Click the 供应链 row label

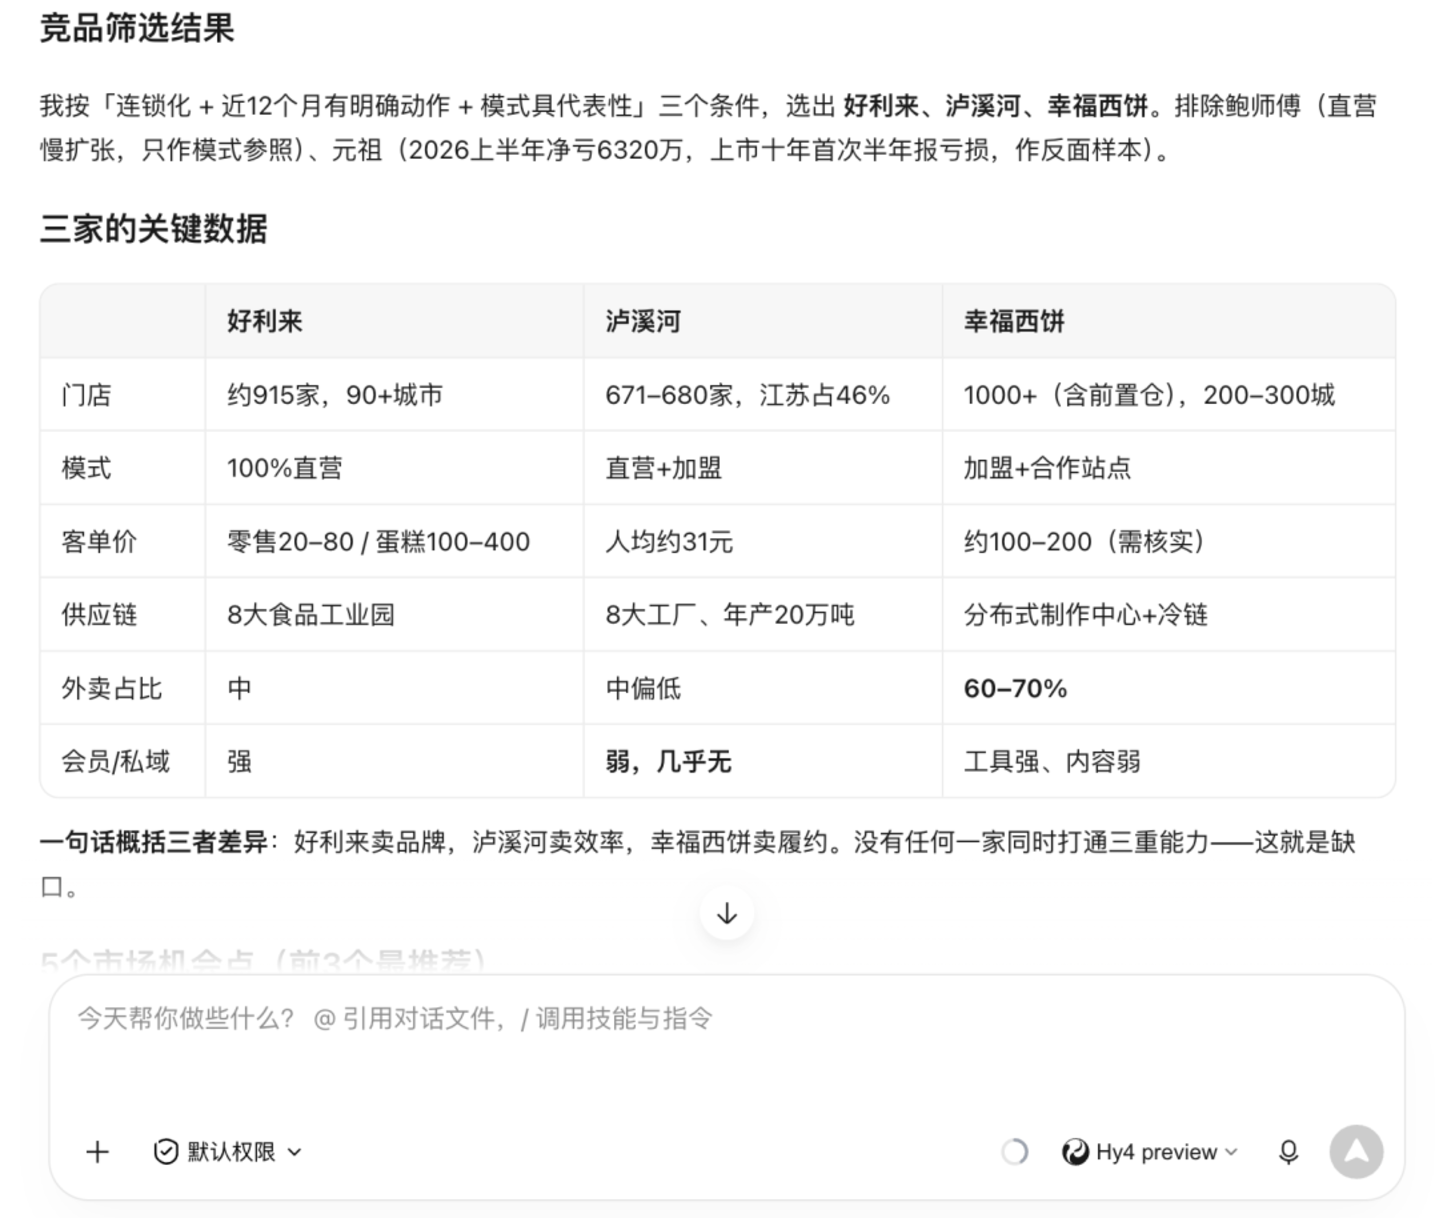tap(99, 615)
